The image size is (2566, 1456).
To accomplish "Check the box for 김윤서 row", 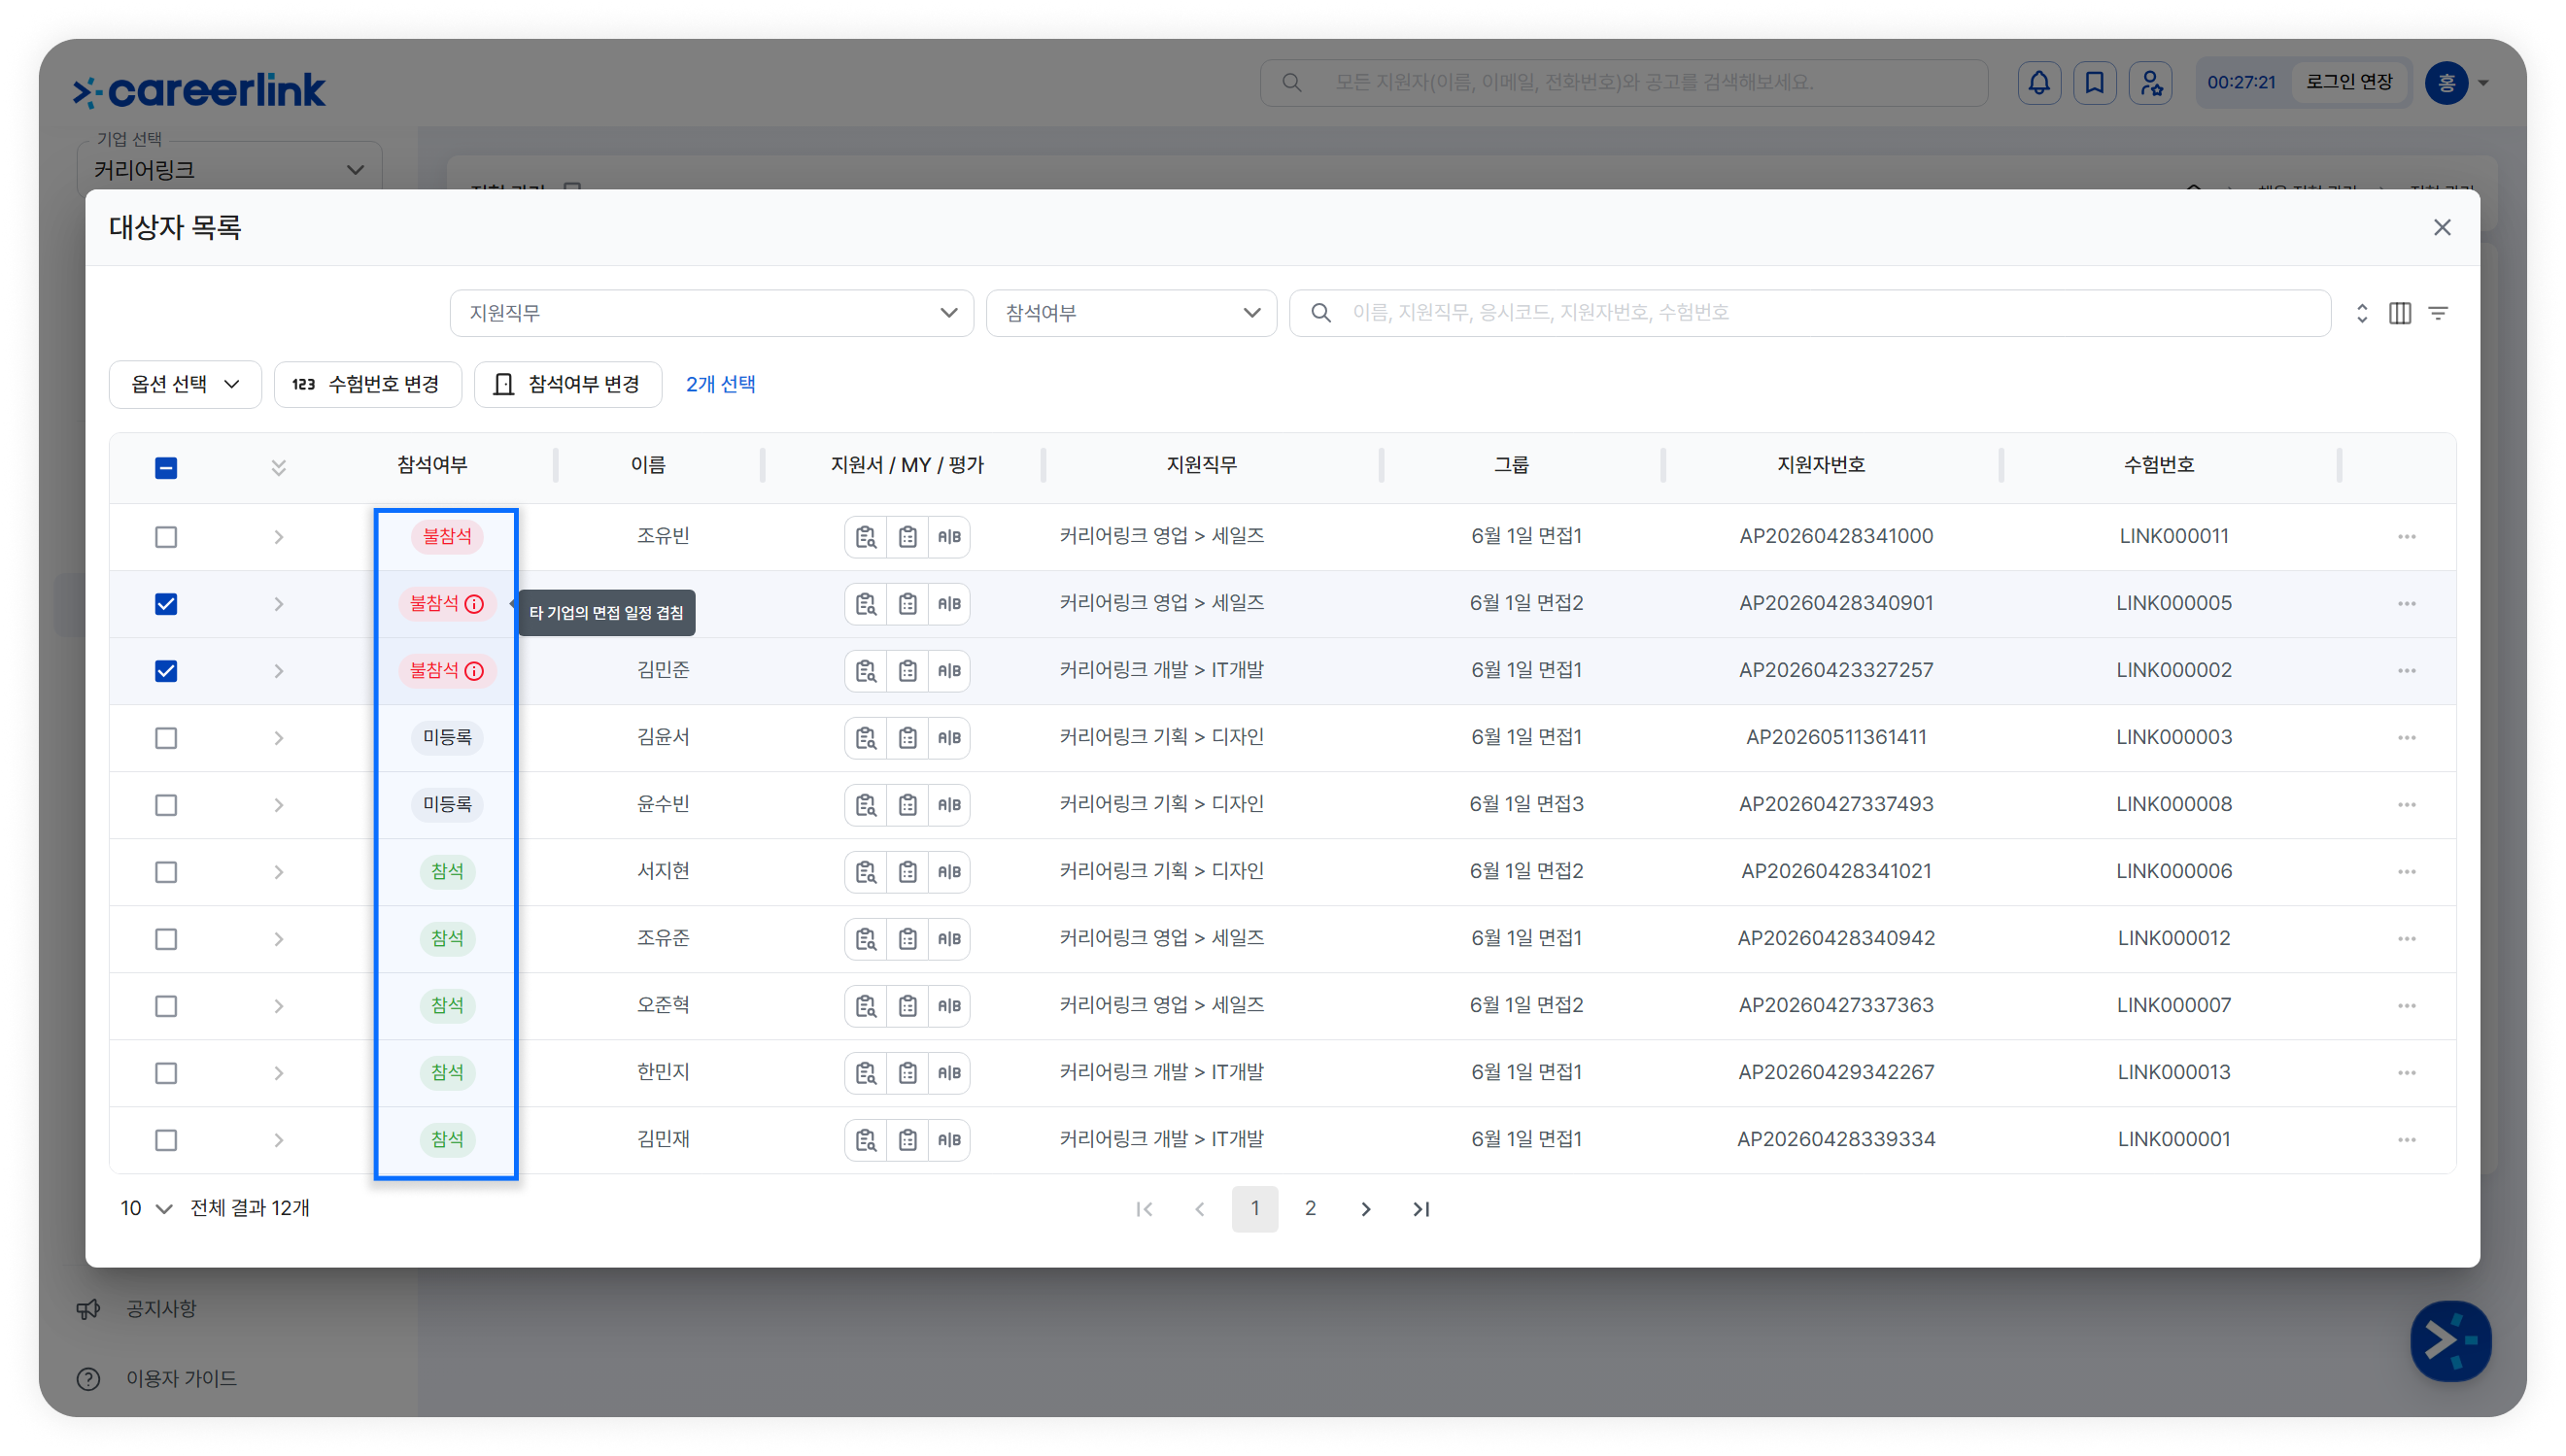I will pyautogui.click(x=166, y=738).
